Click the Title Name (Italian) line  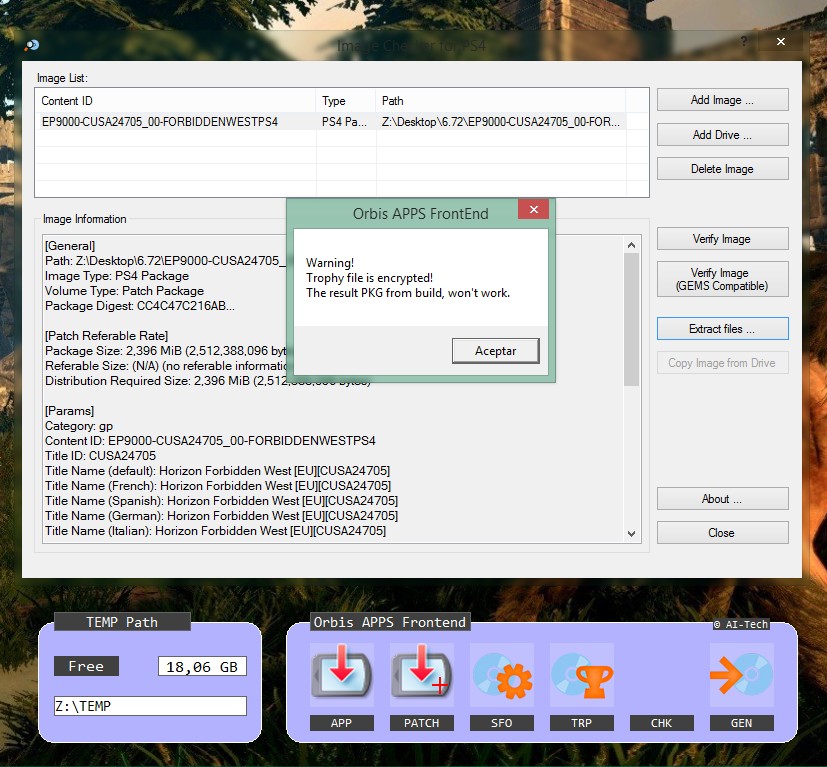click(216, 530)
